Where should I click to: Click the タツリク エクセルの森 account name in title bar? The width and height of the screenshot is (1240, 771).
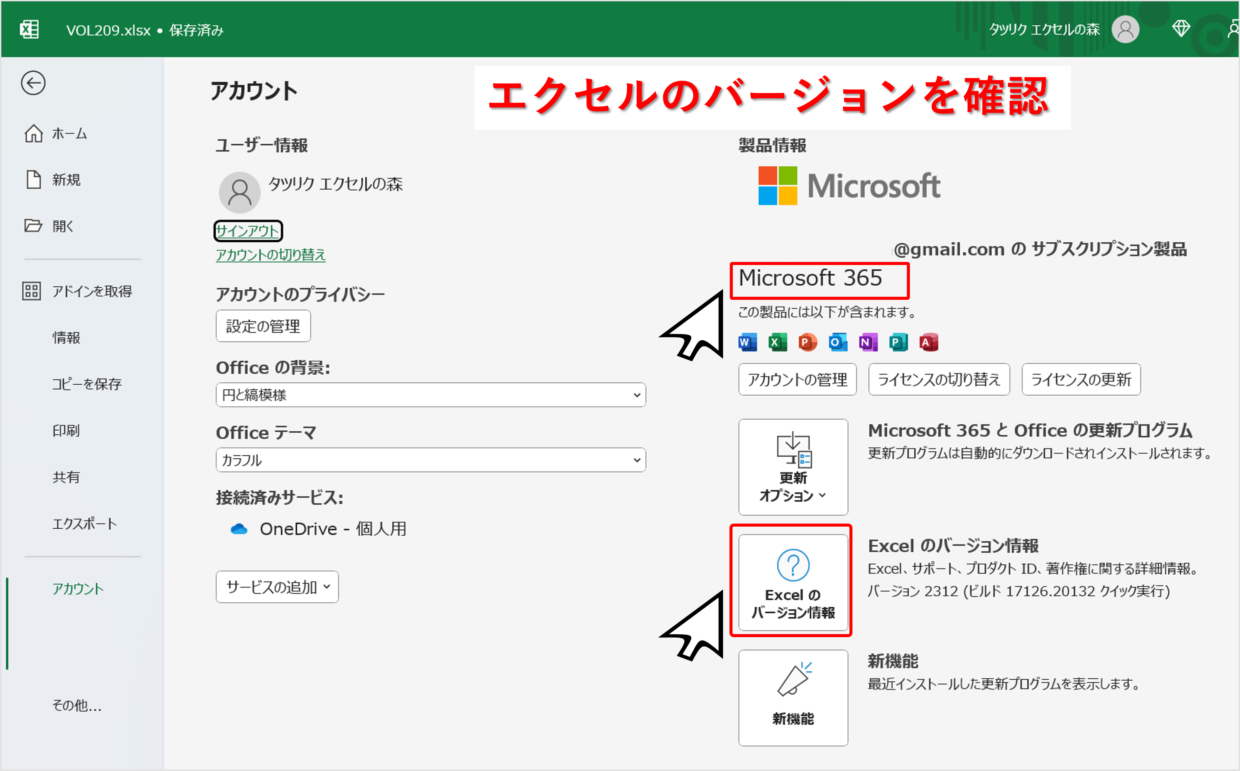tap(1044, 29)
